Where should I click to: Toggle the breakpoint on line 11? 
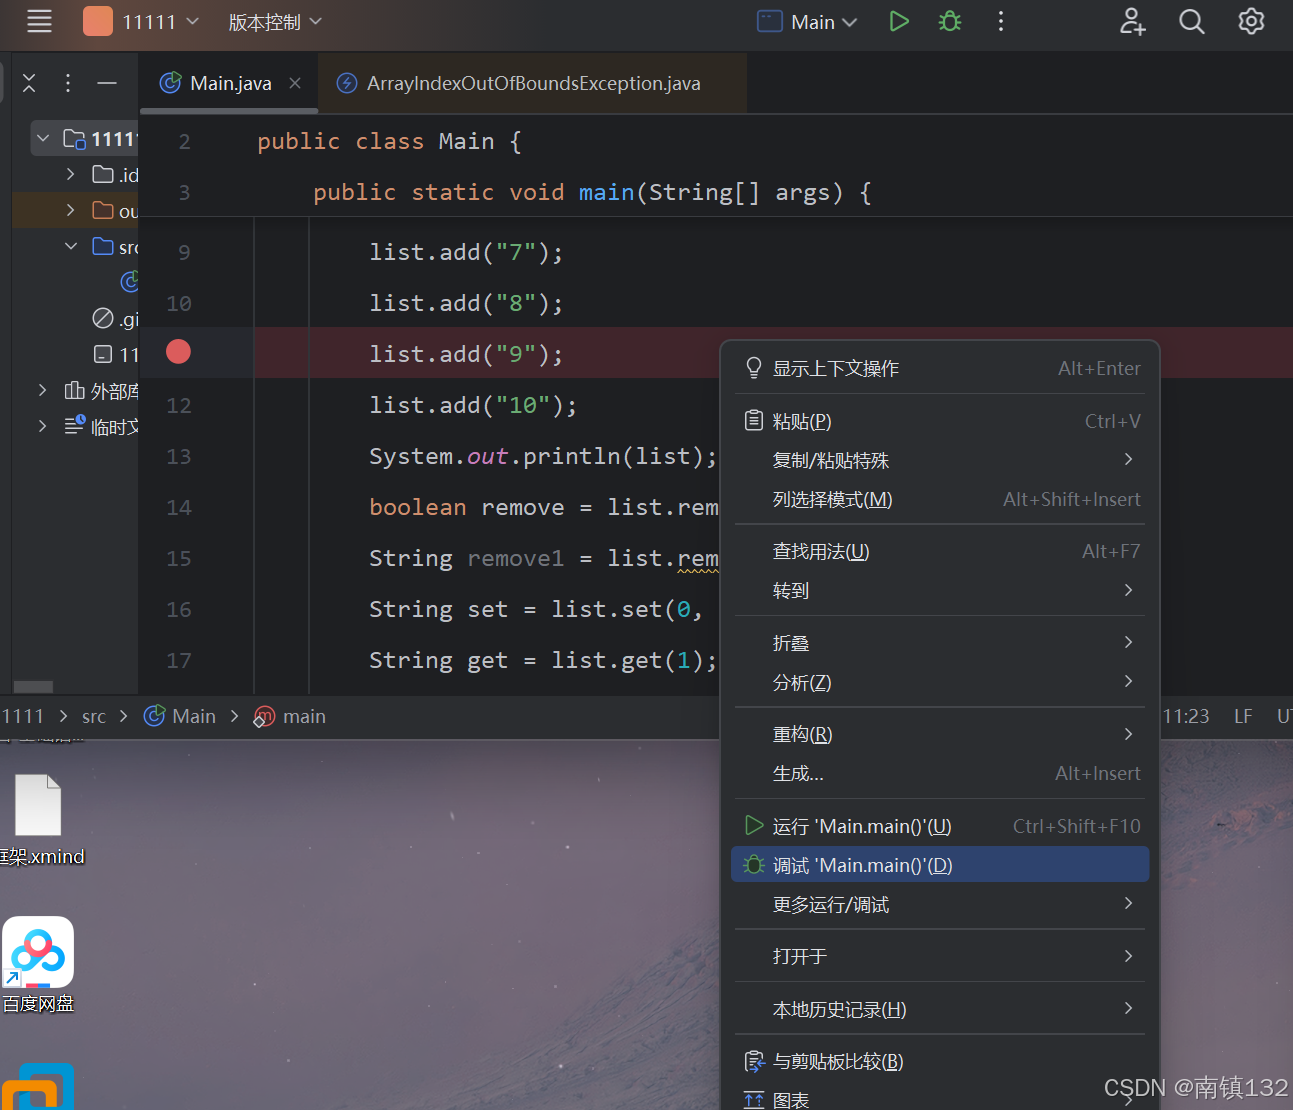pyautogui.click(x=177, y=352)
